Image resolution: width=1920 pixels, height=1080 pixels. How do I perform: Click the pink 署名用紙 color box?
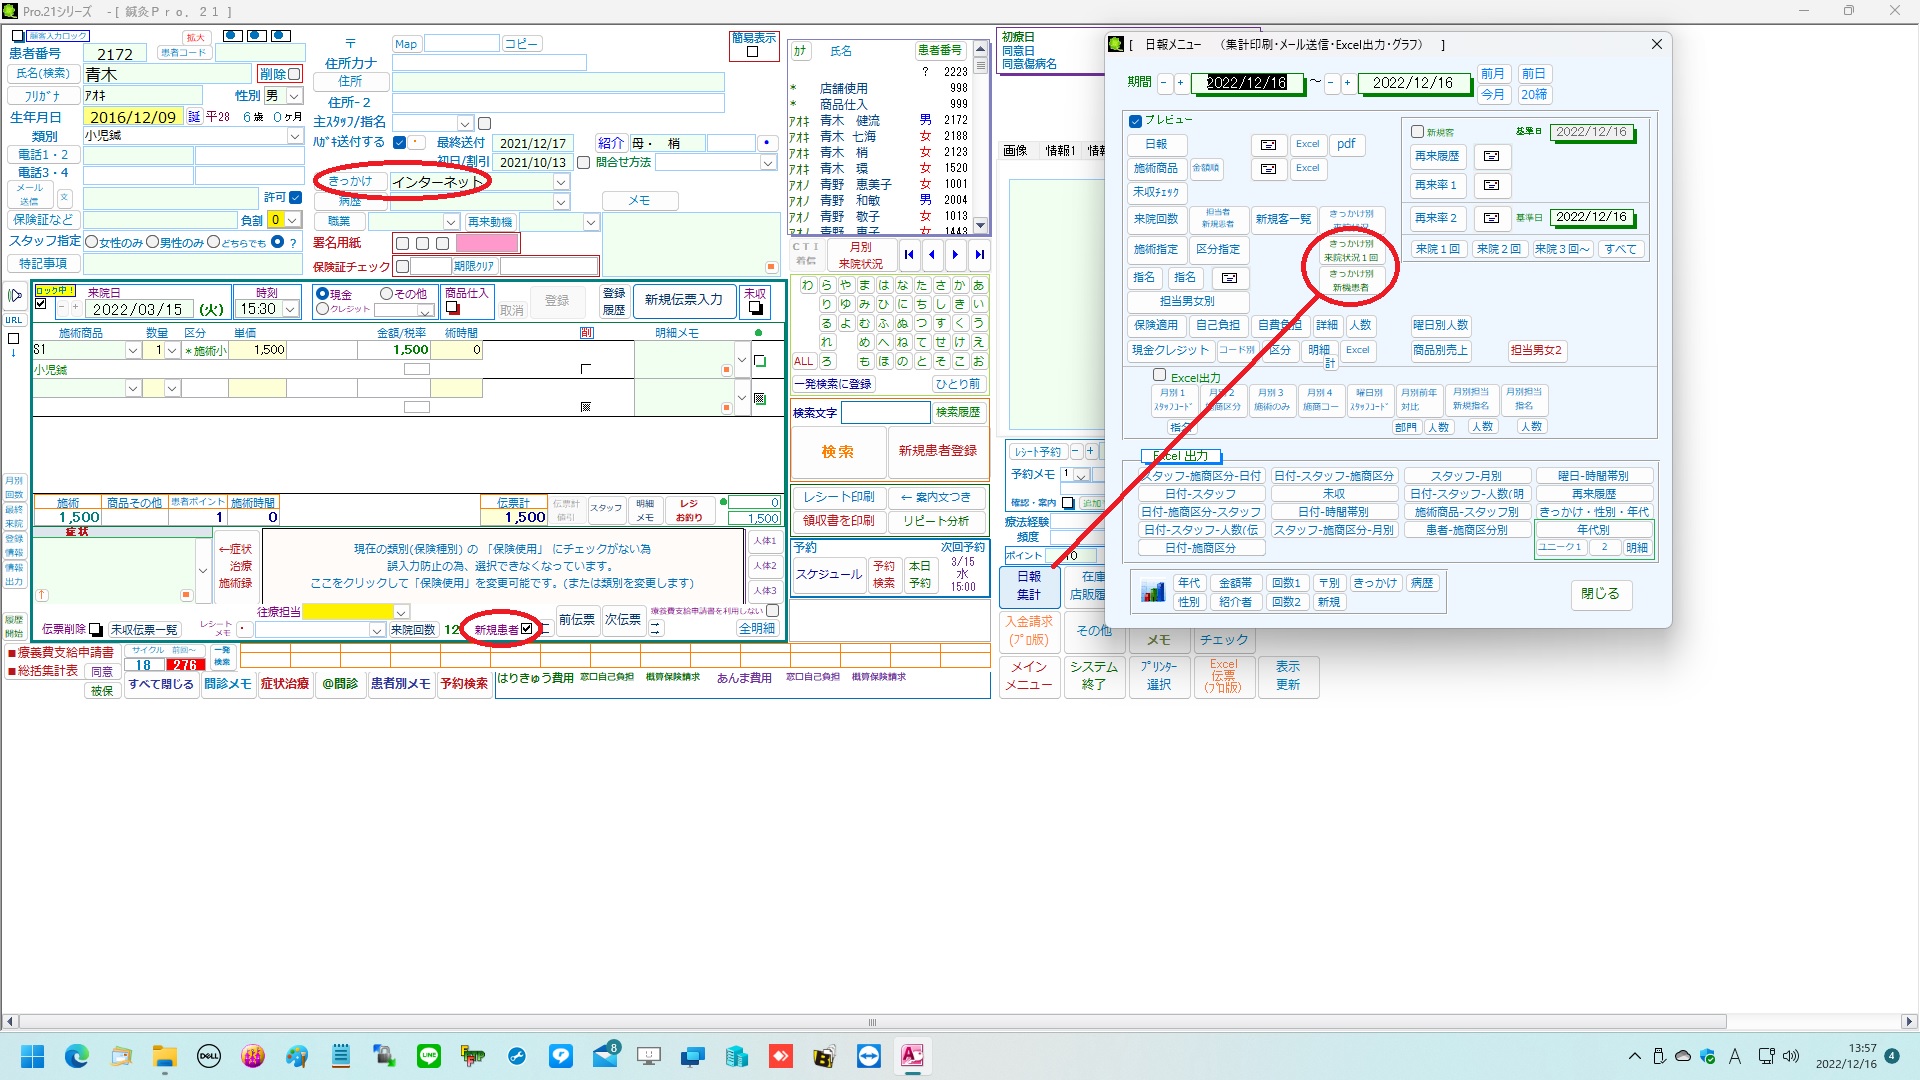coord(488,243)
